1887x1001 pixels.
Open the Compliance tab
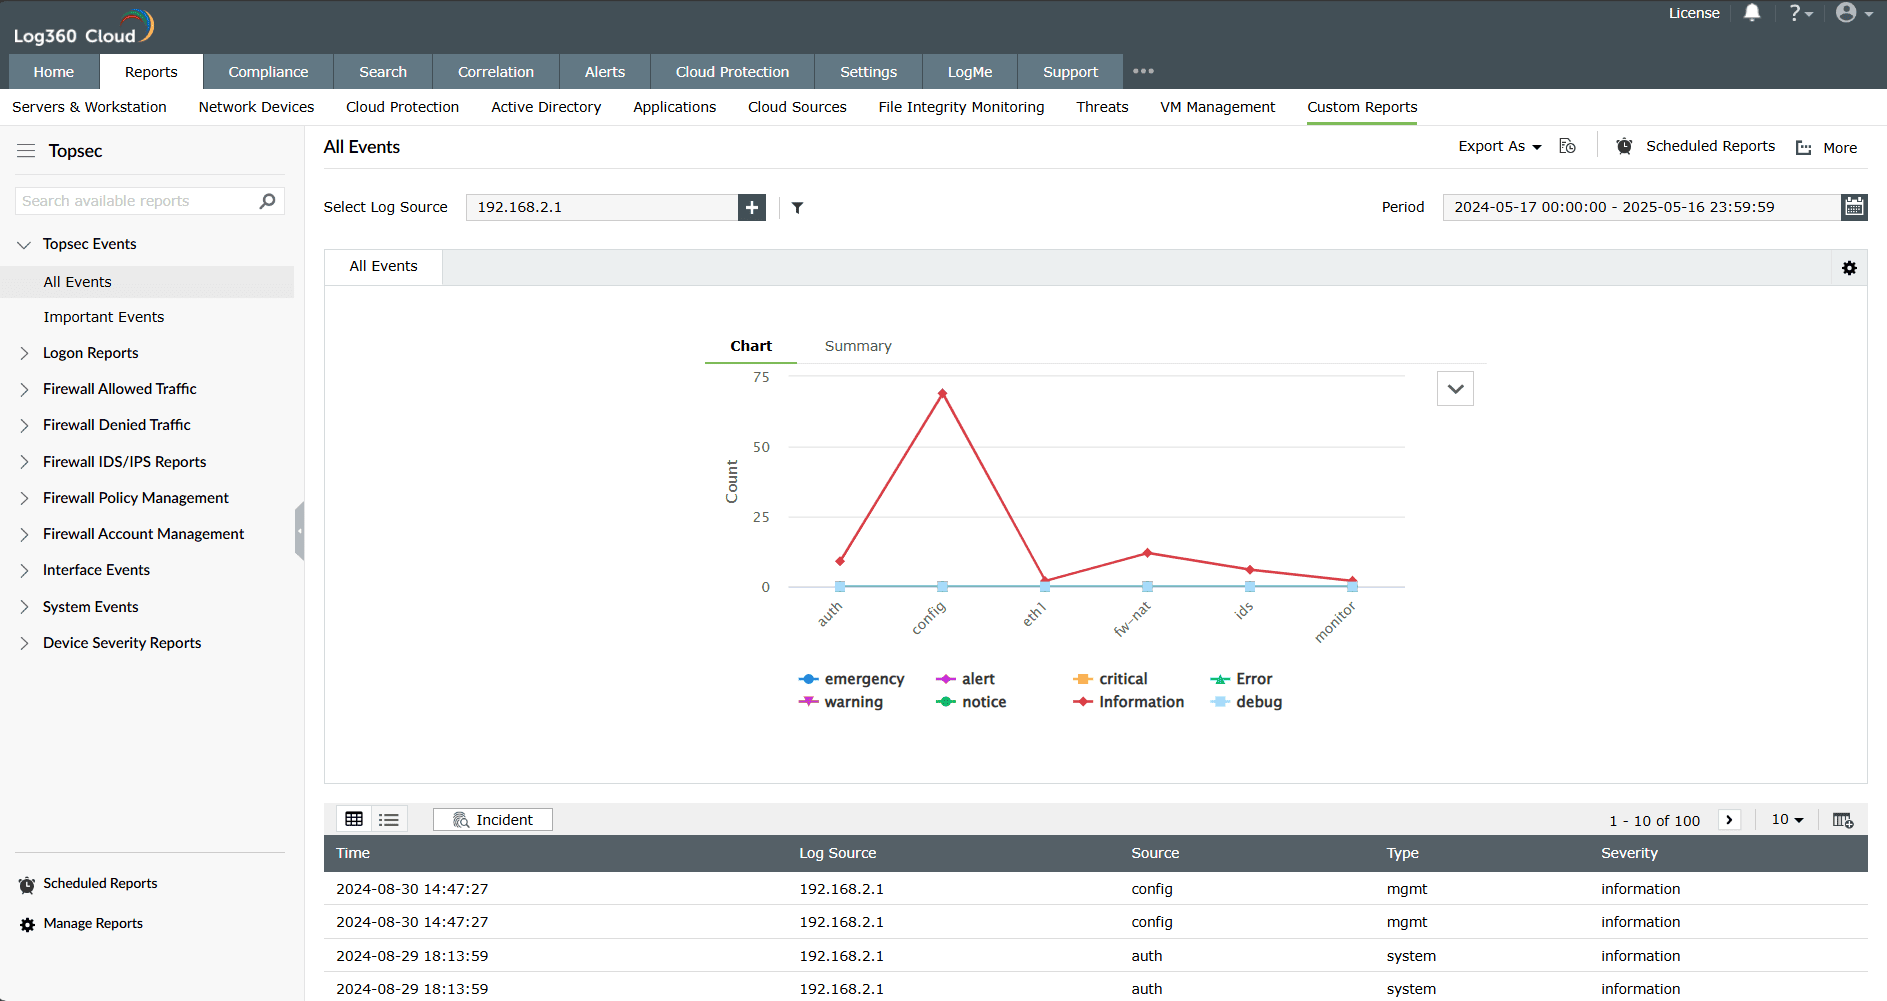click(x=268, y=72)
